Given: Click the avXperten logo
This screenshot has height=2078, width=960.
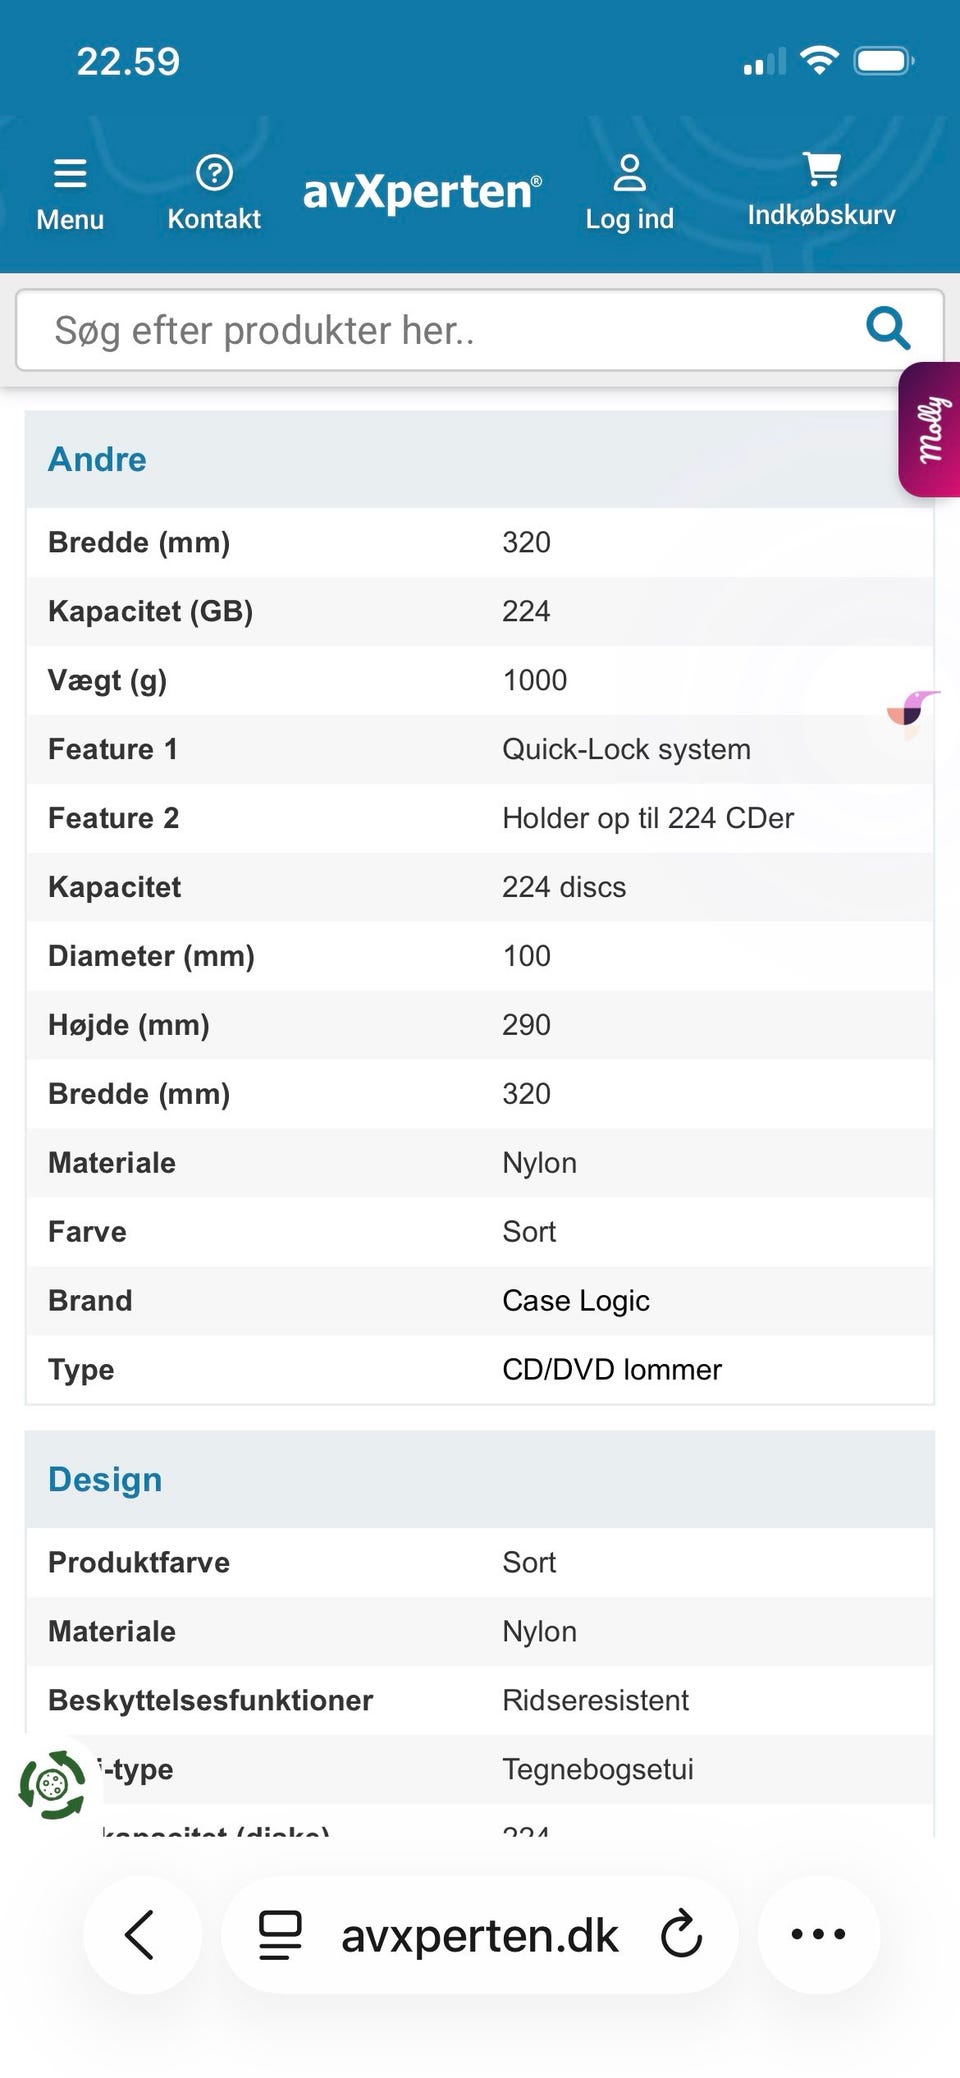Looking at the screenshot, I should pos(422,191).
